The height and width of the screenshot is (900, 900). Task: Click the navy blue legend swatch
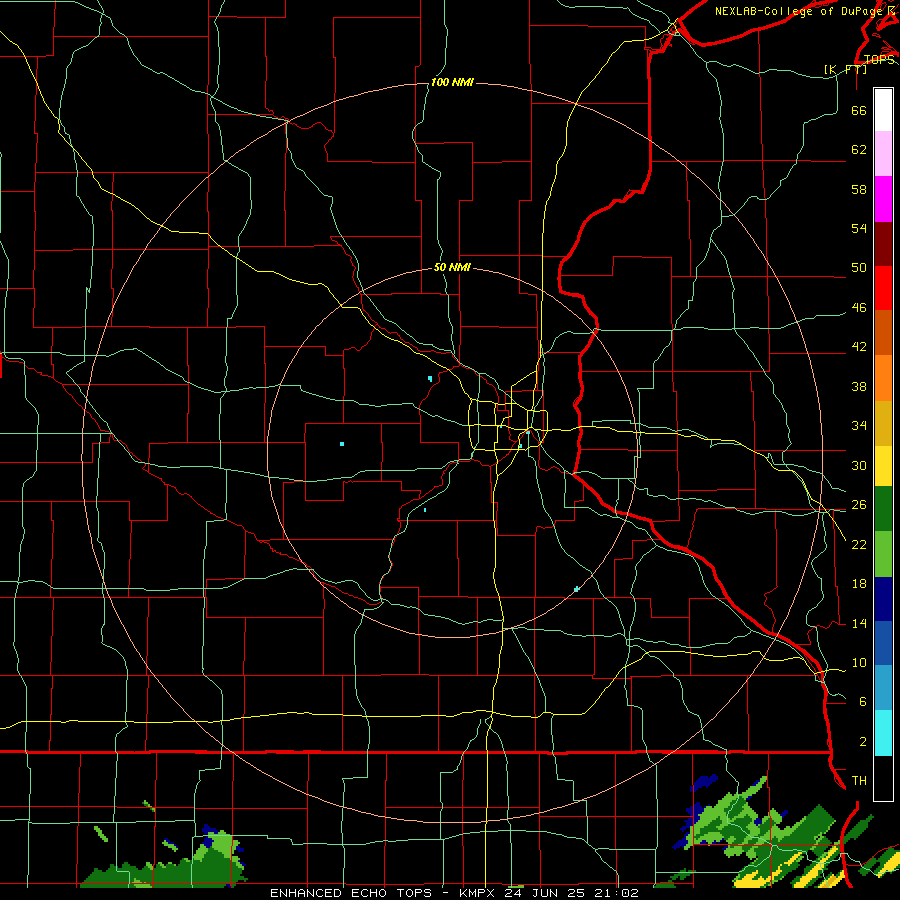point(883,599)
